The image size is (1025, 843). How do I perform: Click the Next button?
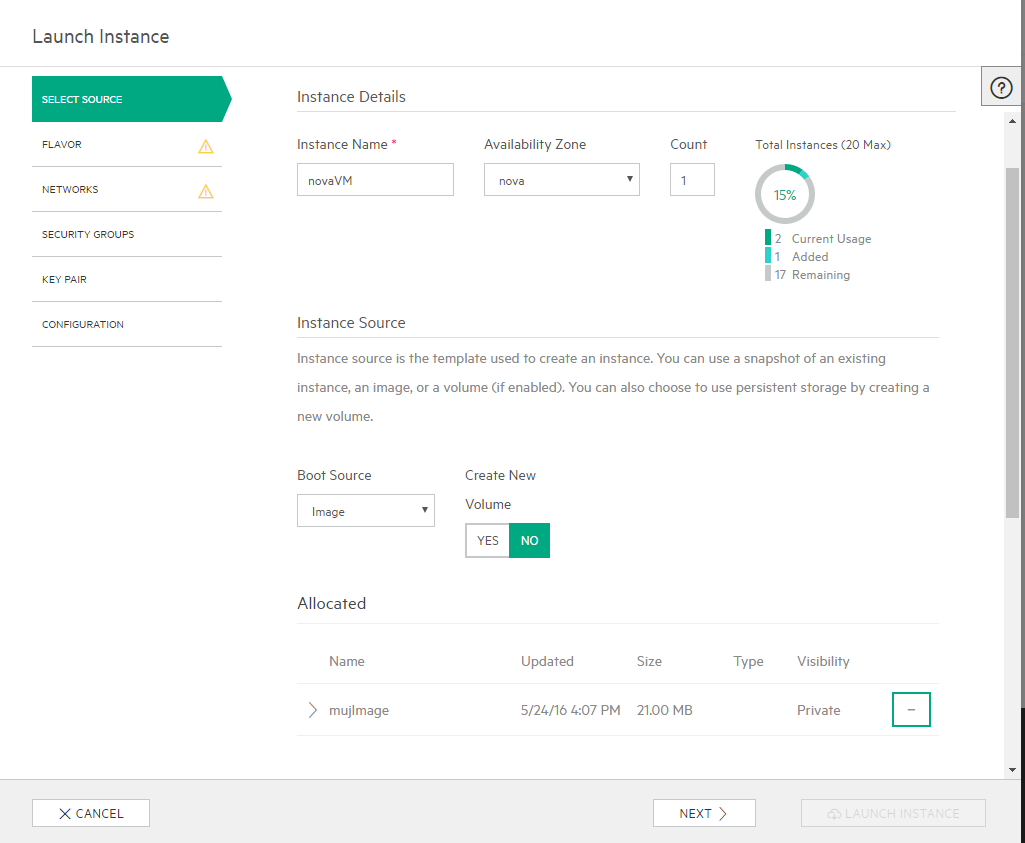[704, 813]
